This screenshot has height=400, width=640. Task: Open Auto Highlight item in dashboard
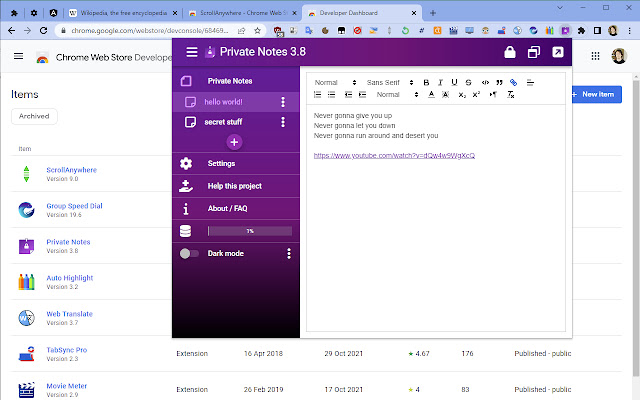coord(70,278)
